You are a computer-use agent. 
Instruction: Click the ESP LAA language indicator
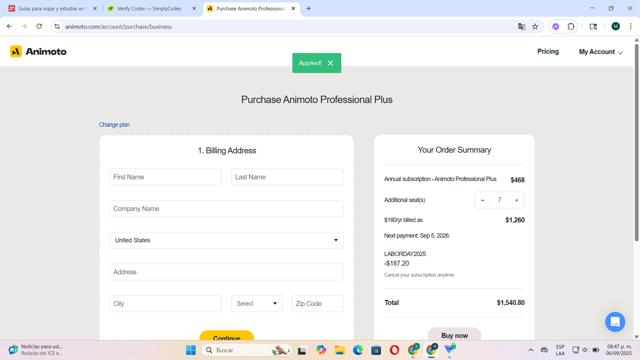[560, 350]
